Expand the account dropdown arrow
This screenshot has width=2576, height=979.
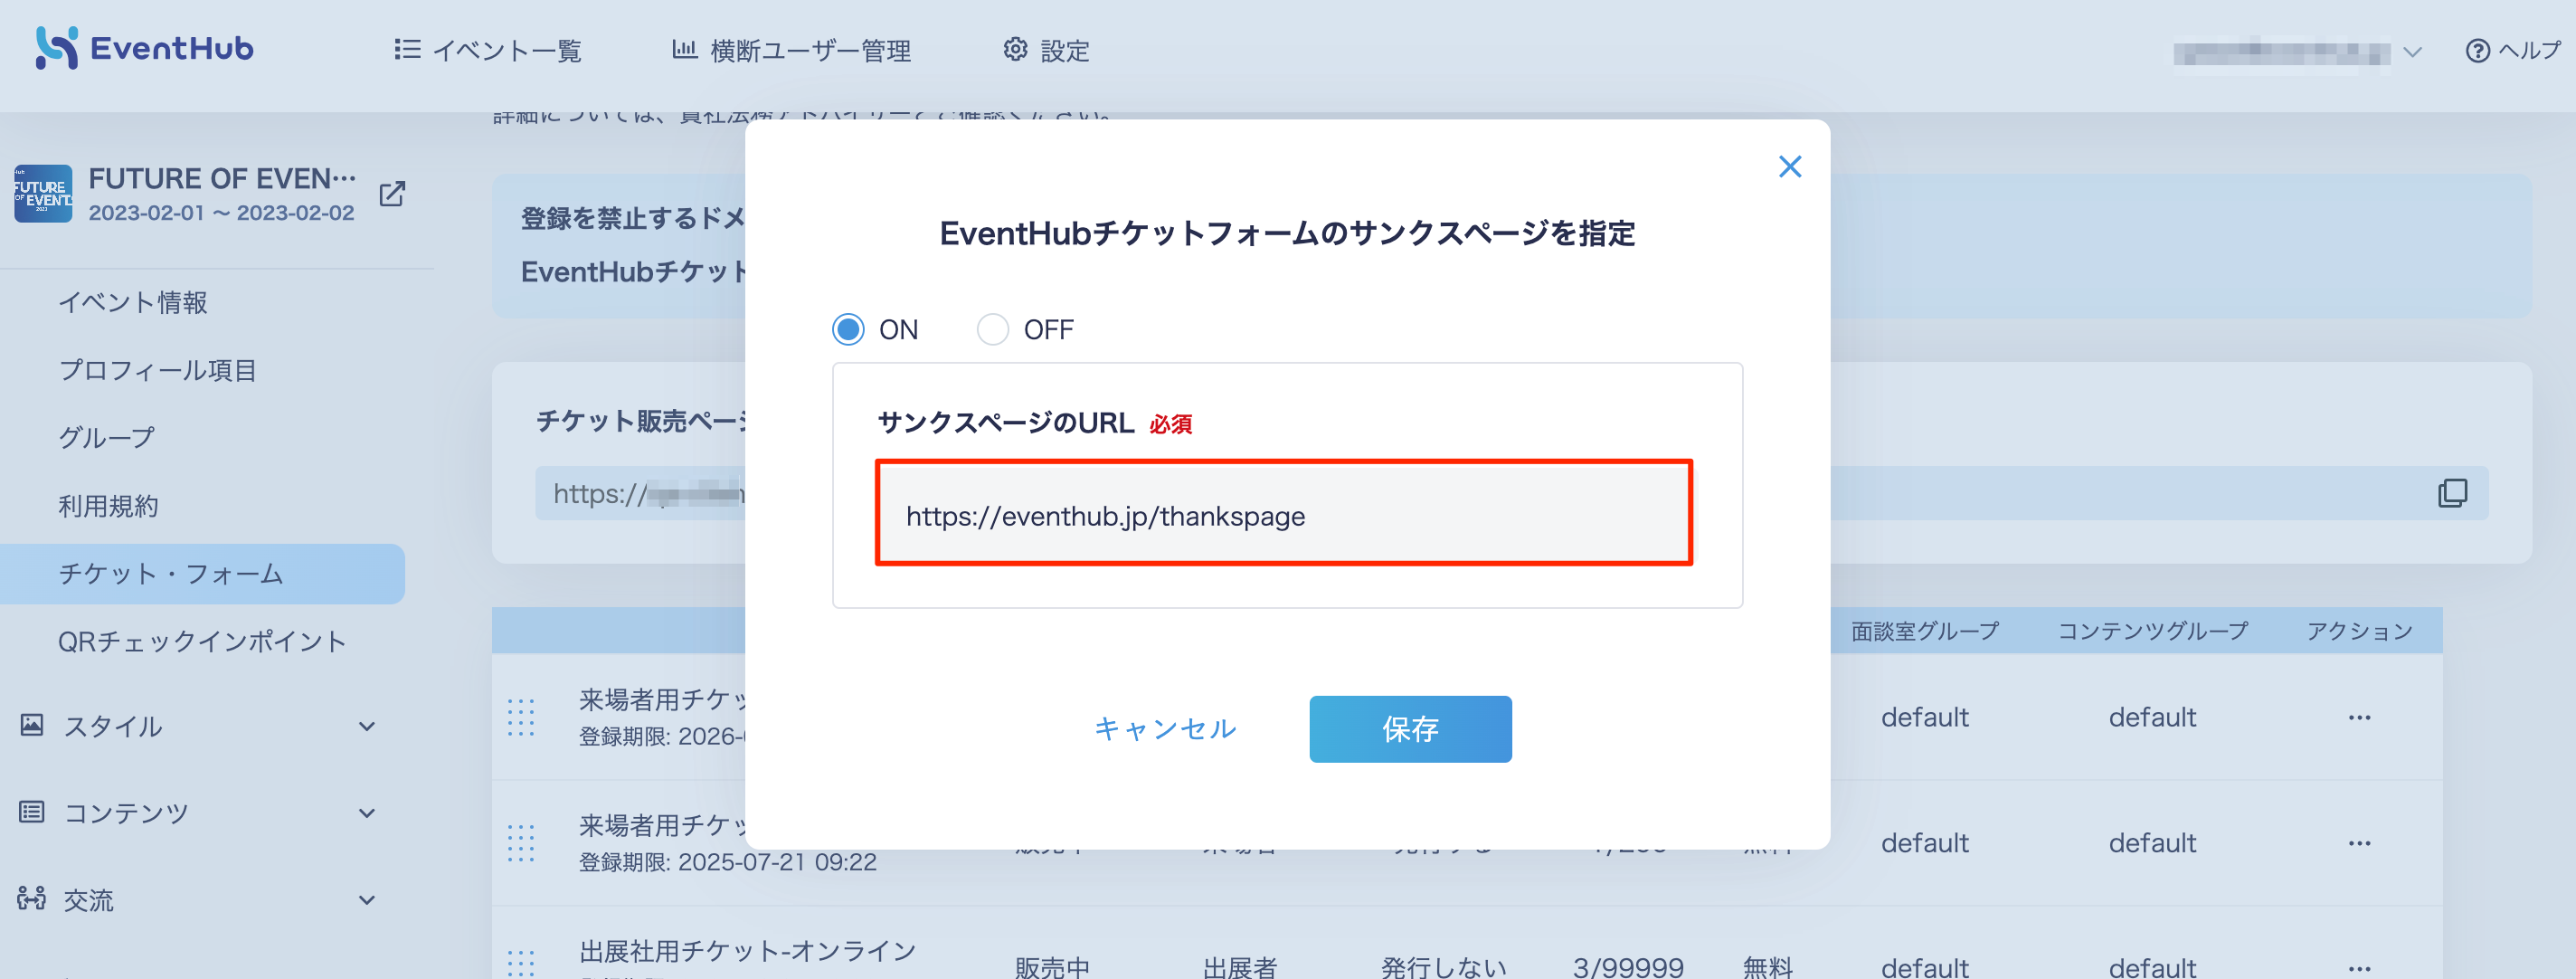click(x=2412, y=52)
